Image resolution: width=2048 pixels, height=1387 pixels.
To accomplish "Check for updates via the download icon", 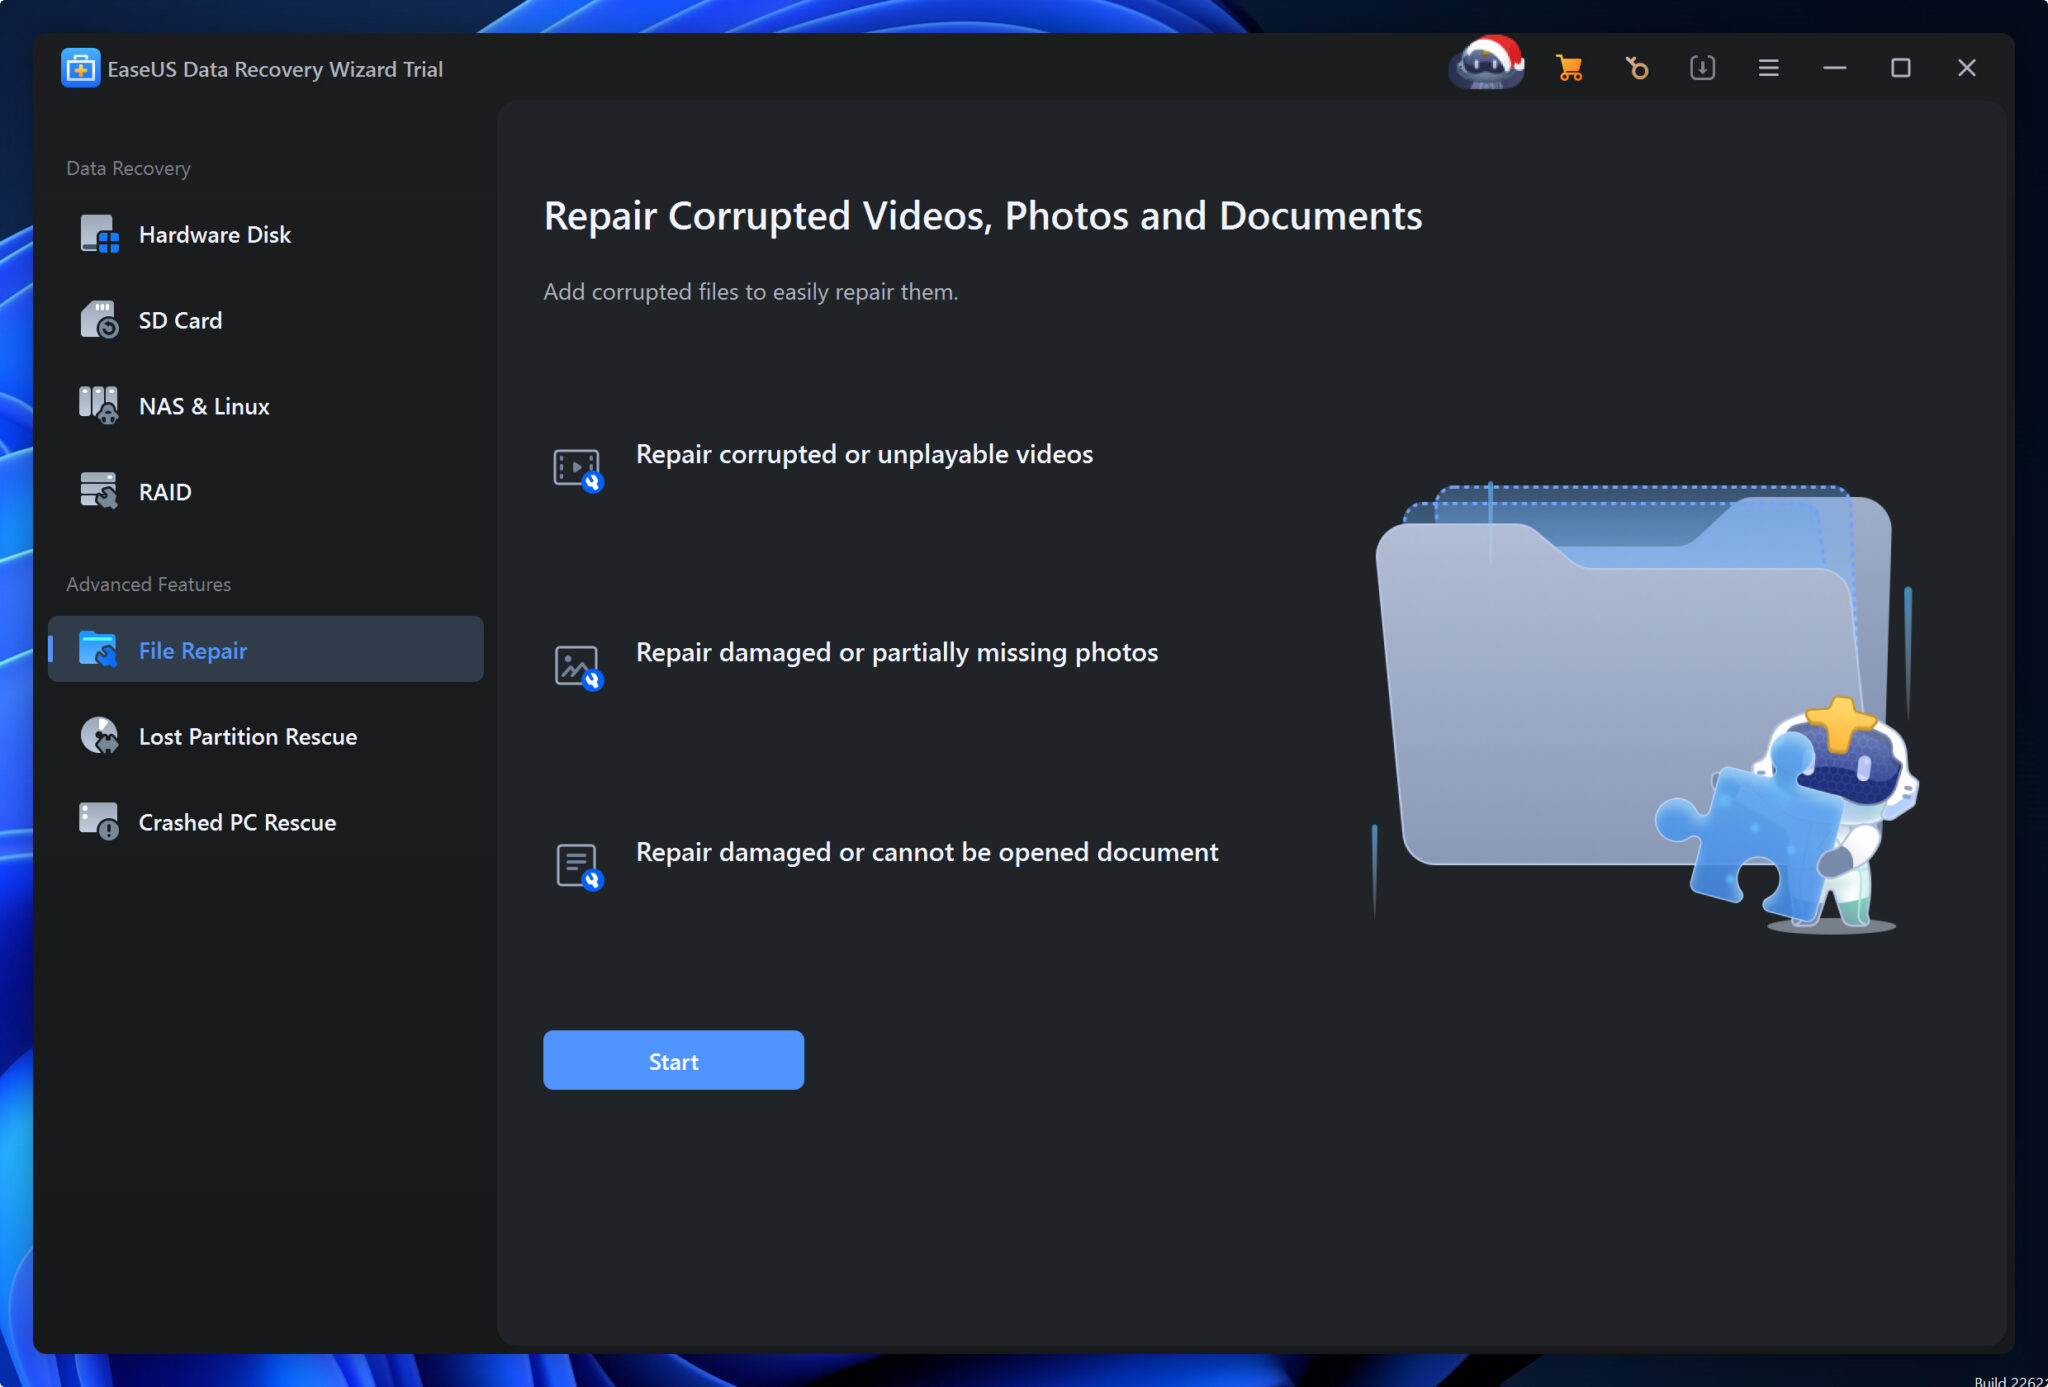I will 1702,67.
